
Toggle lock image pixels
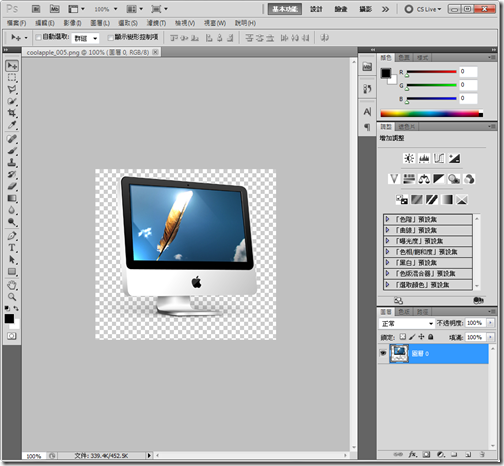pyautogui.click(x=412, y=337)
